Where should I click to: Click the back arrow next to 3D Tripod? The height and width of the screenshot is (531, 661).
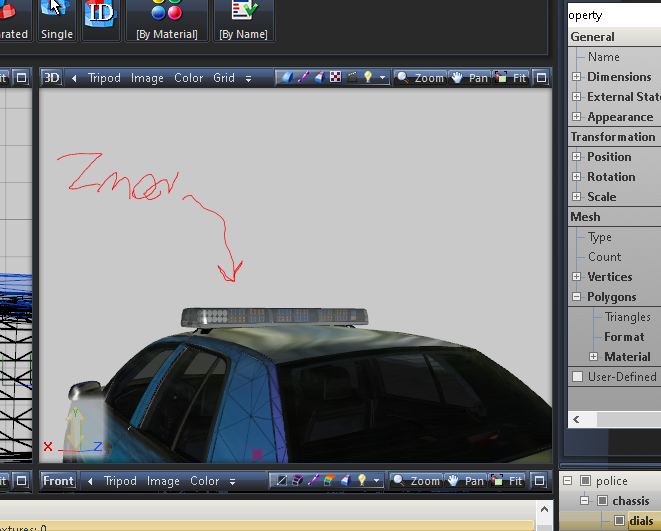point(74,78)
